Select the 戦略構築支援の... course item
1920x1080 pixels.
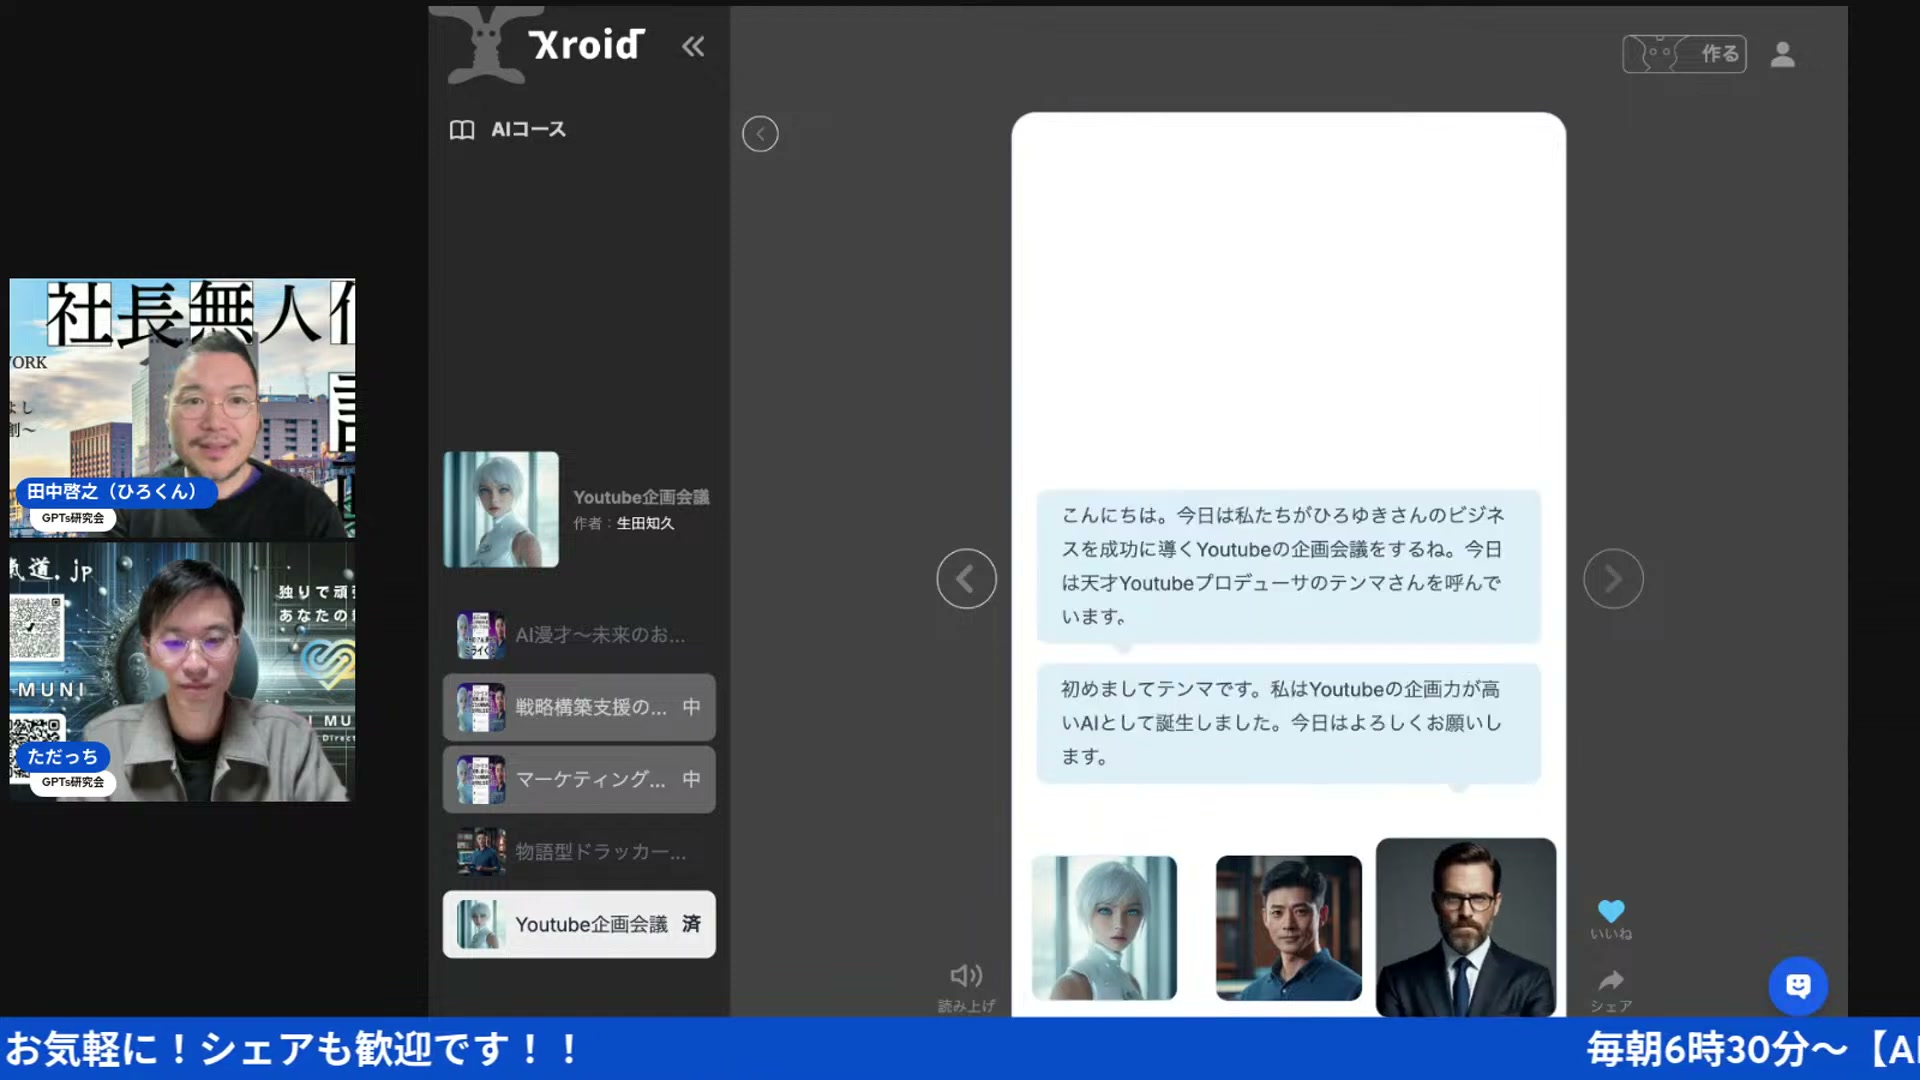click(x=579, y=707)
